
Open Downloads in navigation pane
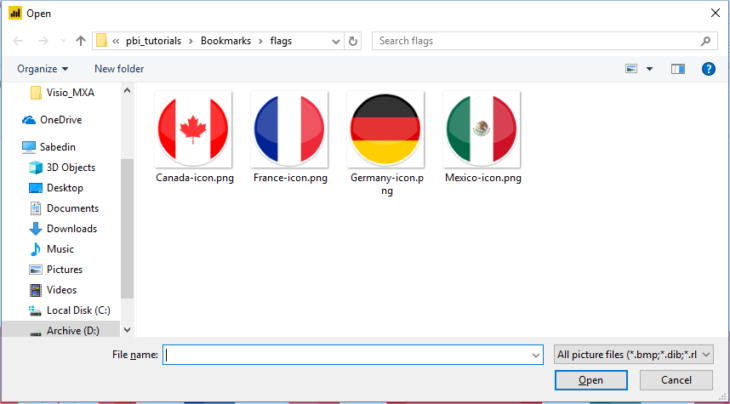pyautogui.click(x=63, y=229)
